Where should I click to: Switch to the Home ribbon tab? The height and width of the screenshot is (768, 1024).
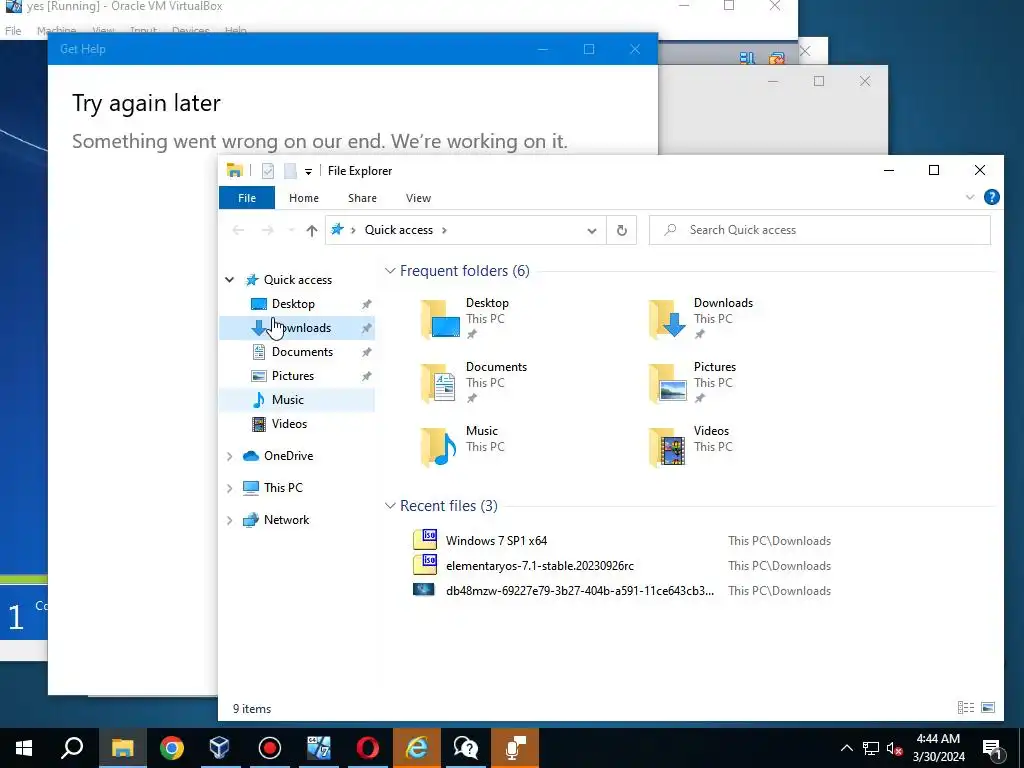coord(304,198)
